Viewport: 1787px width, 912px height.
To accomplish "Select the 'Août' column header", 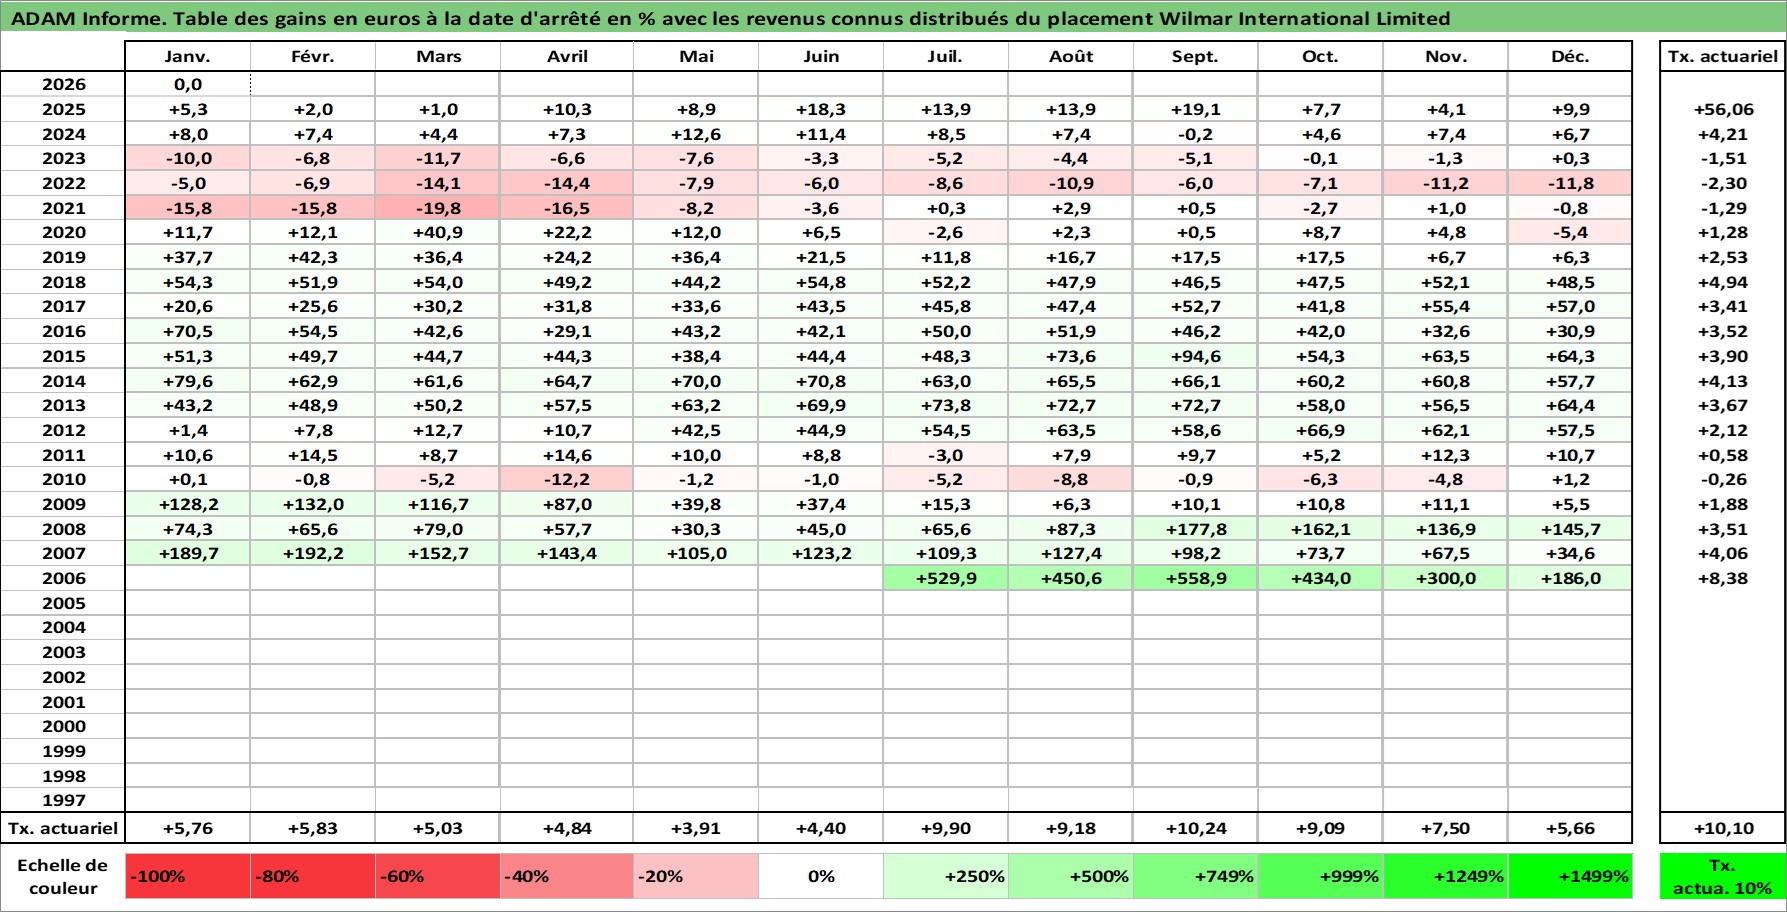I will (x=1071, y=57).
